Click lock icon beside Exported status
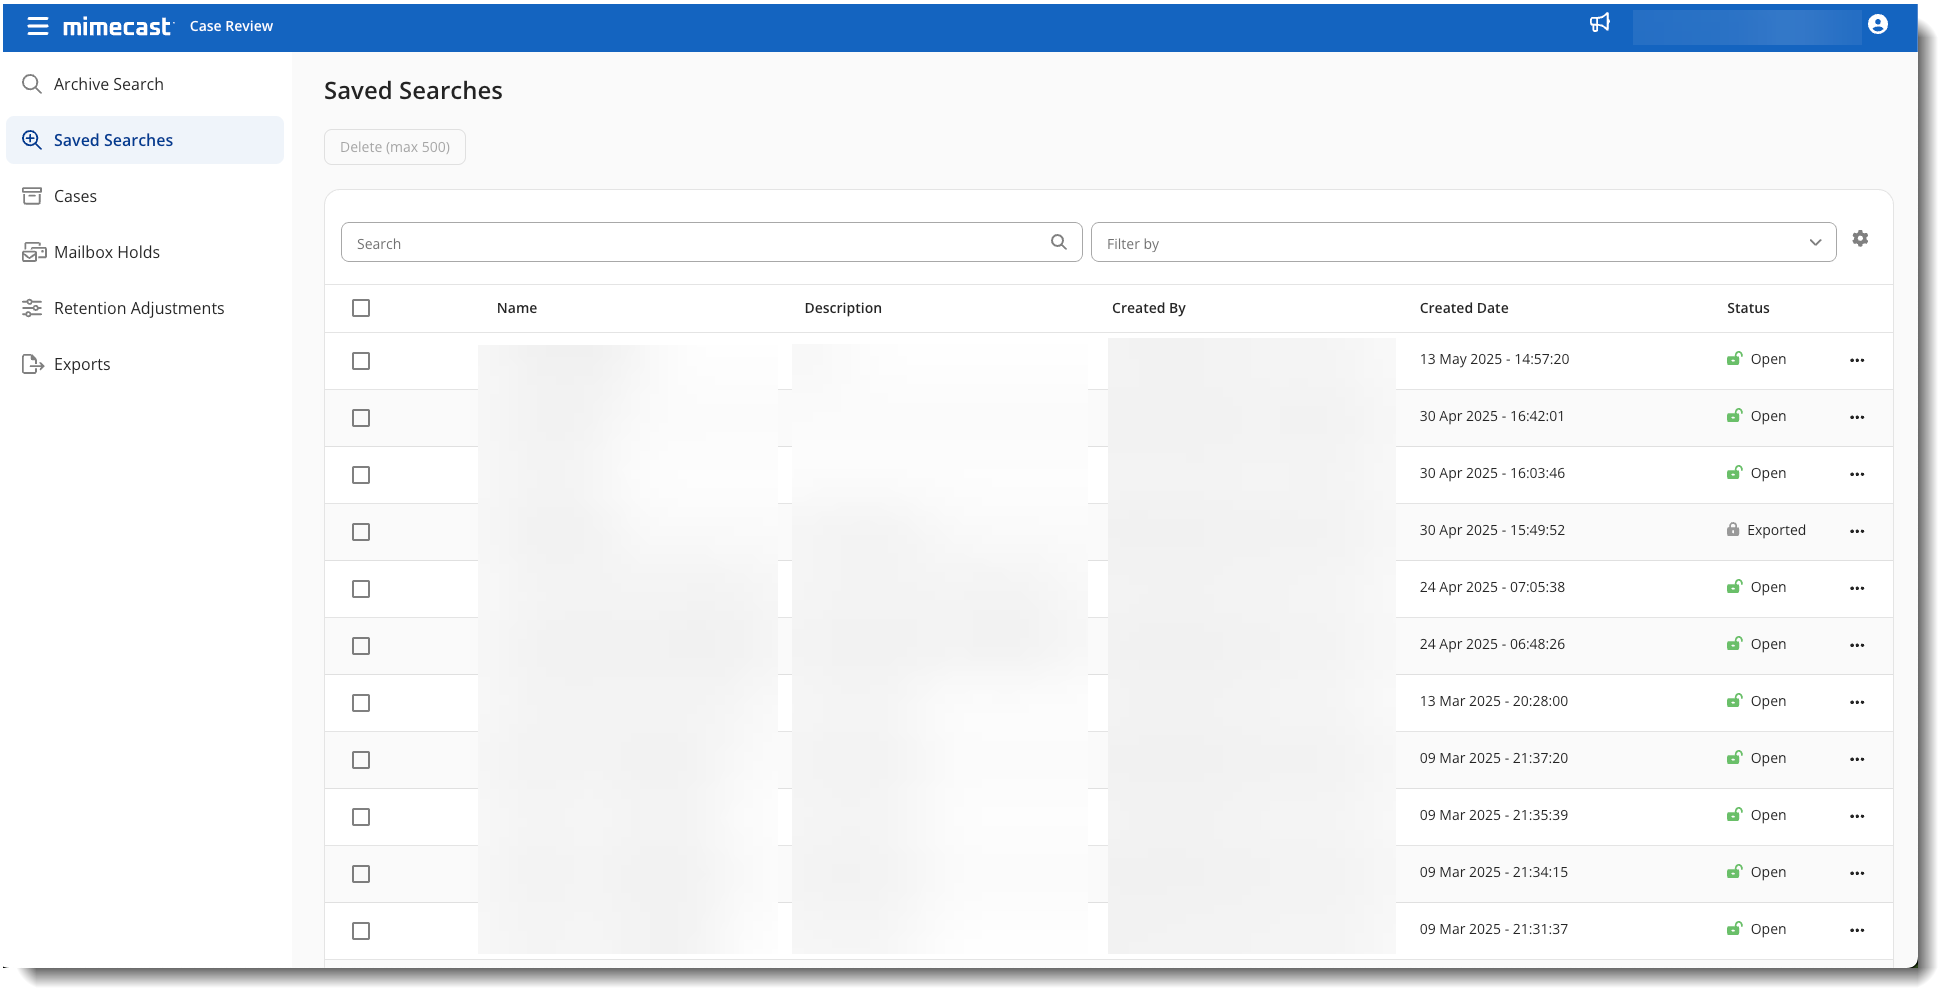1952x1002 pixels. point(1732,530)
